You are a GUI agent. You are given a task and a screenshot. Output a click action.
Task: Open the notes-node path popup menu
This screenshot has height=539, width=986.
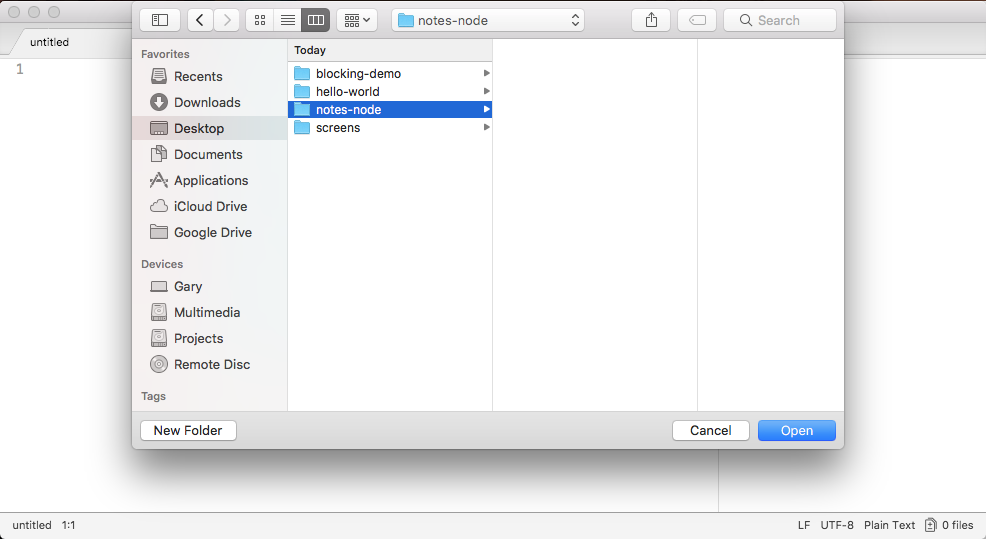[488, 20]
